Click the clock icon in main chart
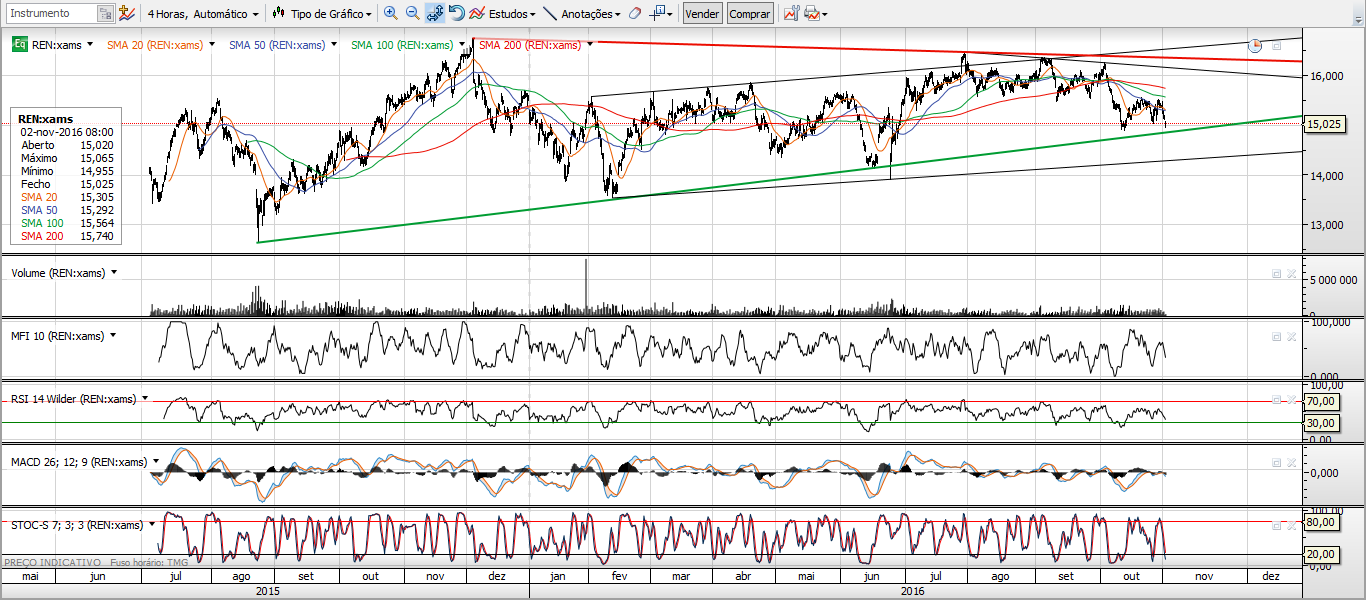This screenshot has height=600, width=1366. 1256,45
